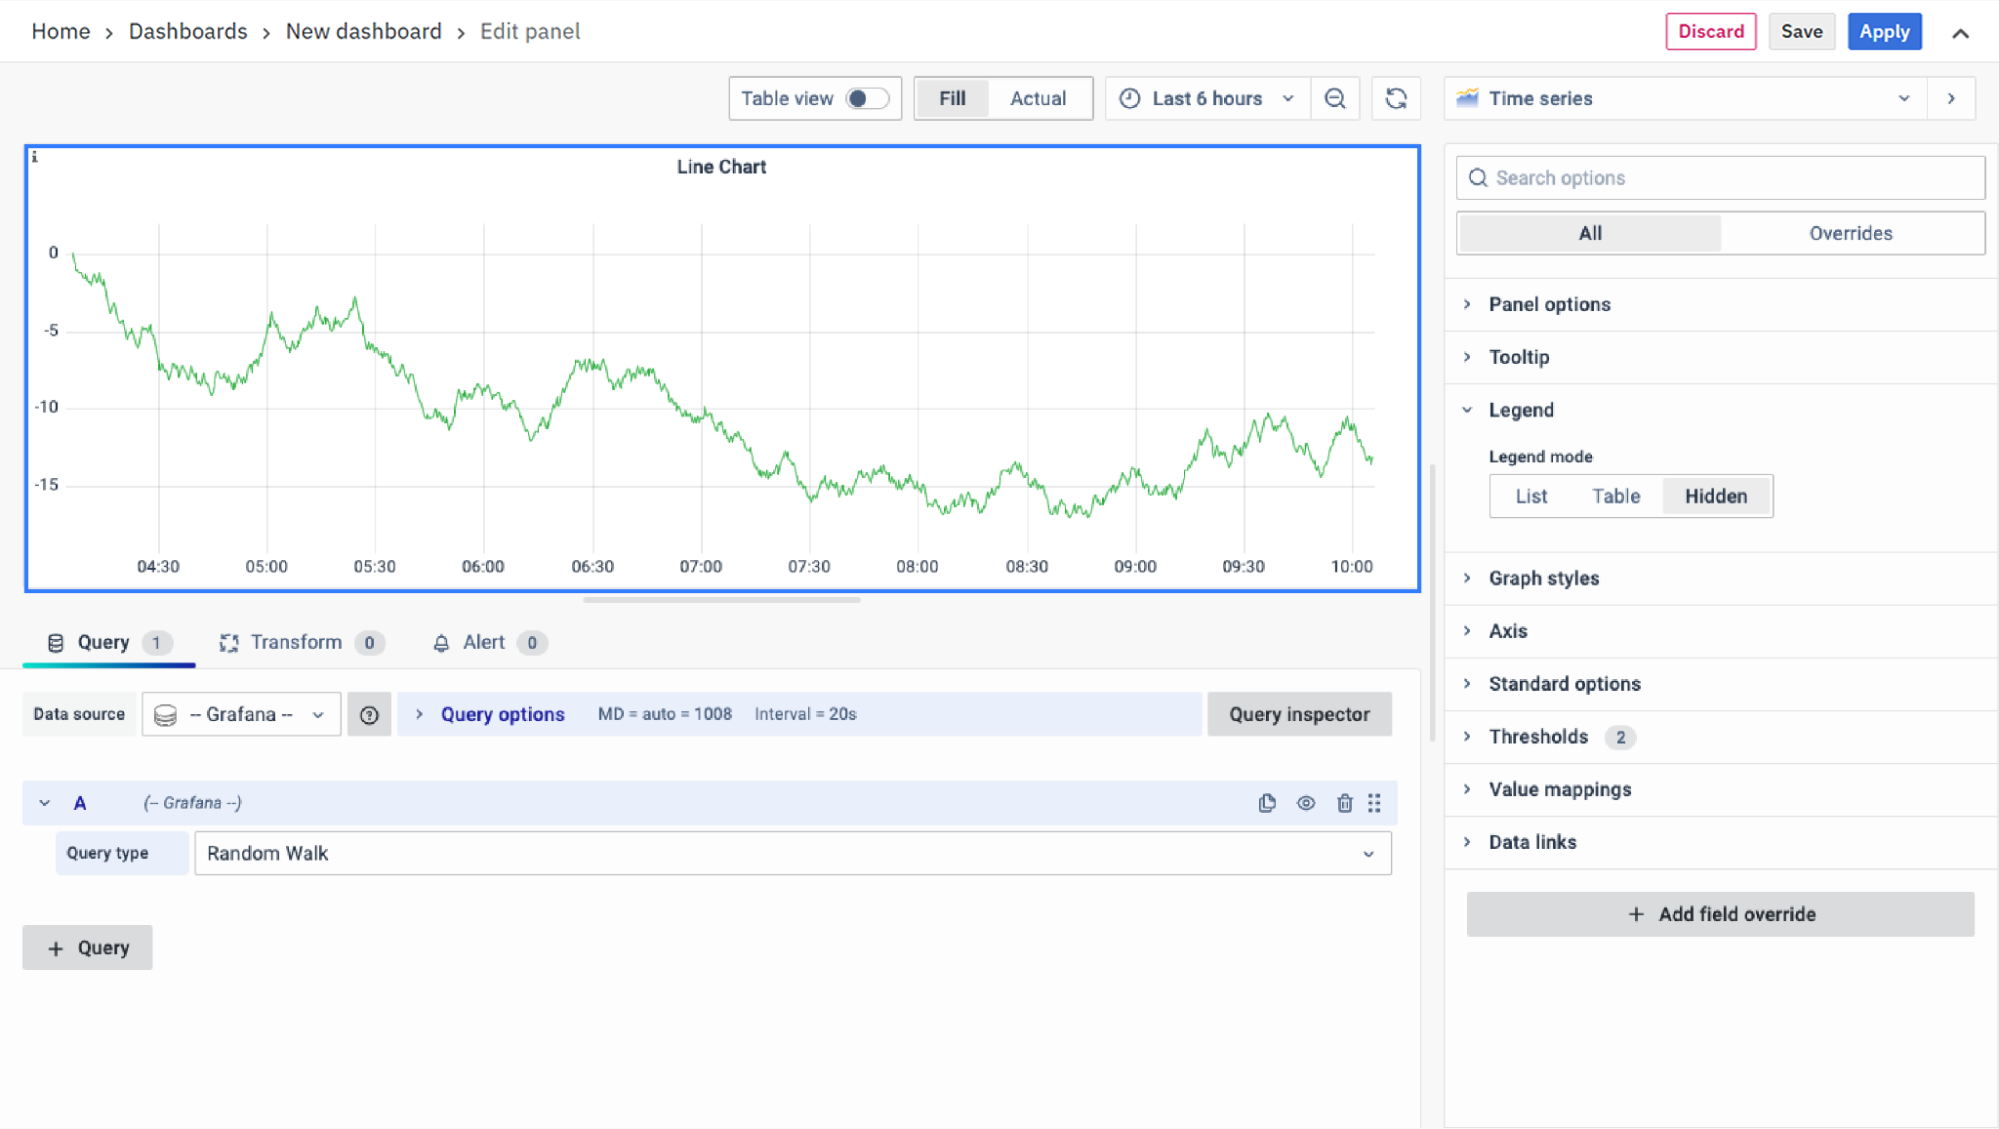Click the panel resize drag bar below chart

tap(721, 600)
